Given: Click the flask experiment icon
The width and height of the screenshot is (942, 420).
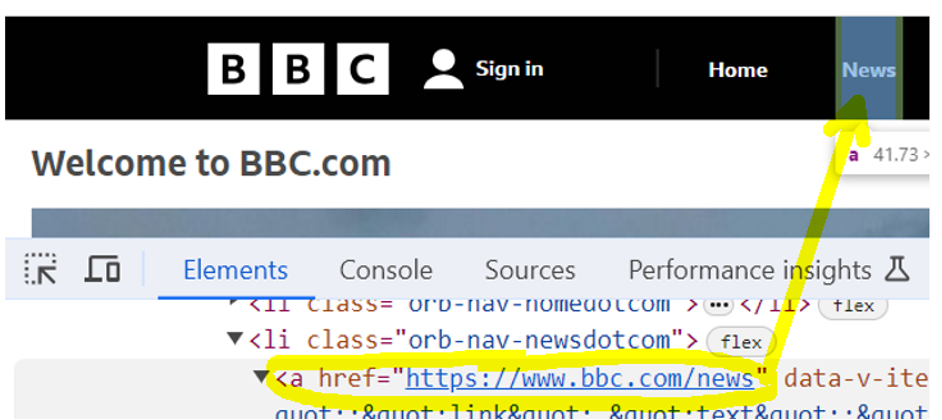Looking at the screenshot, I should click(895, 269).
